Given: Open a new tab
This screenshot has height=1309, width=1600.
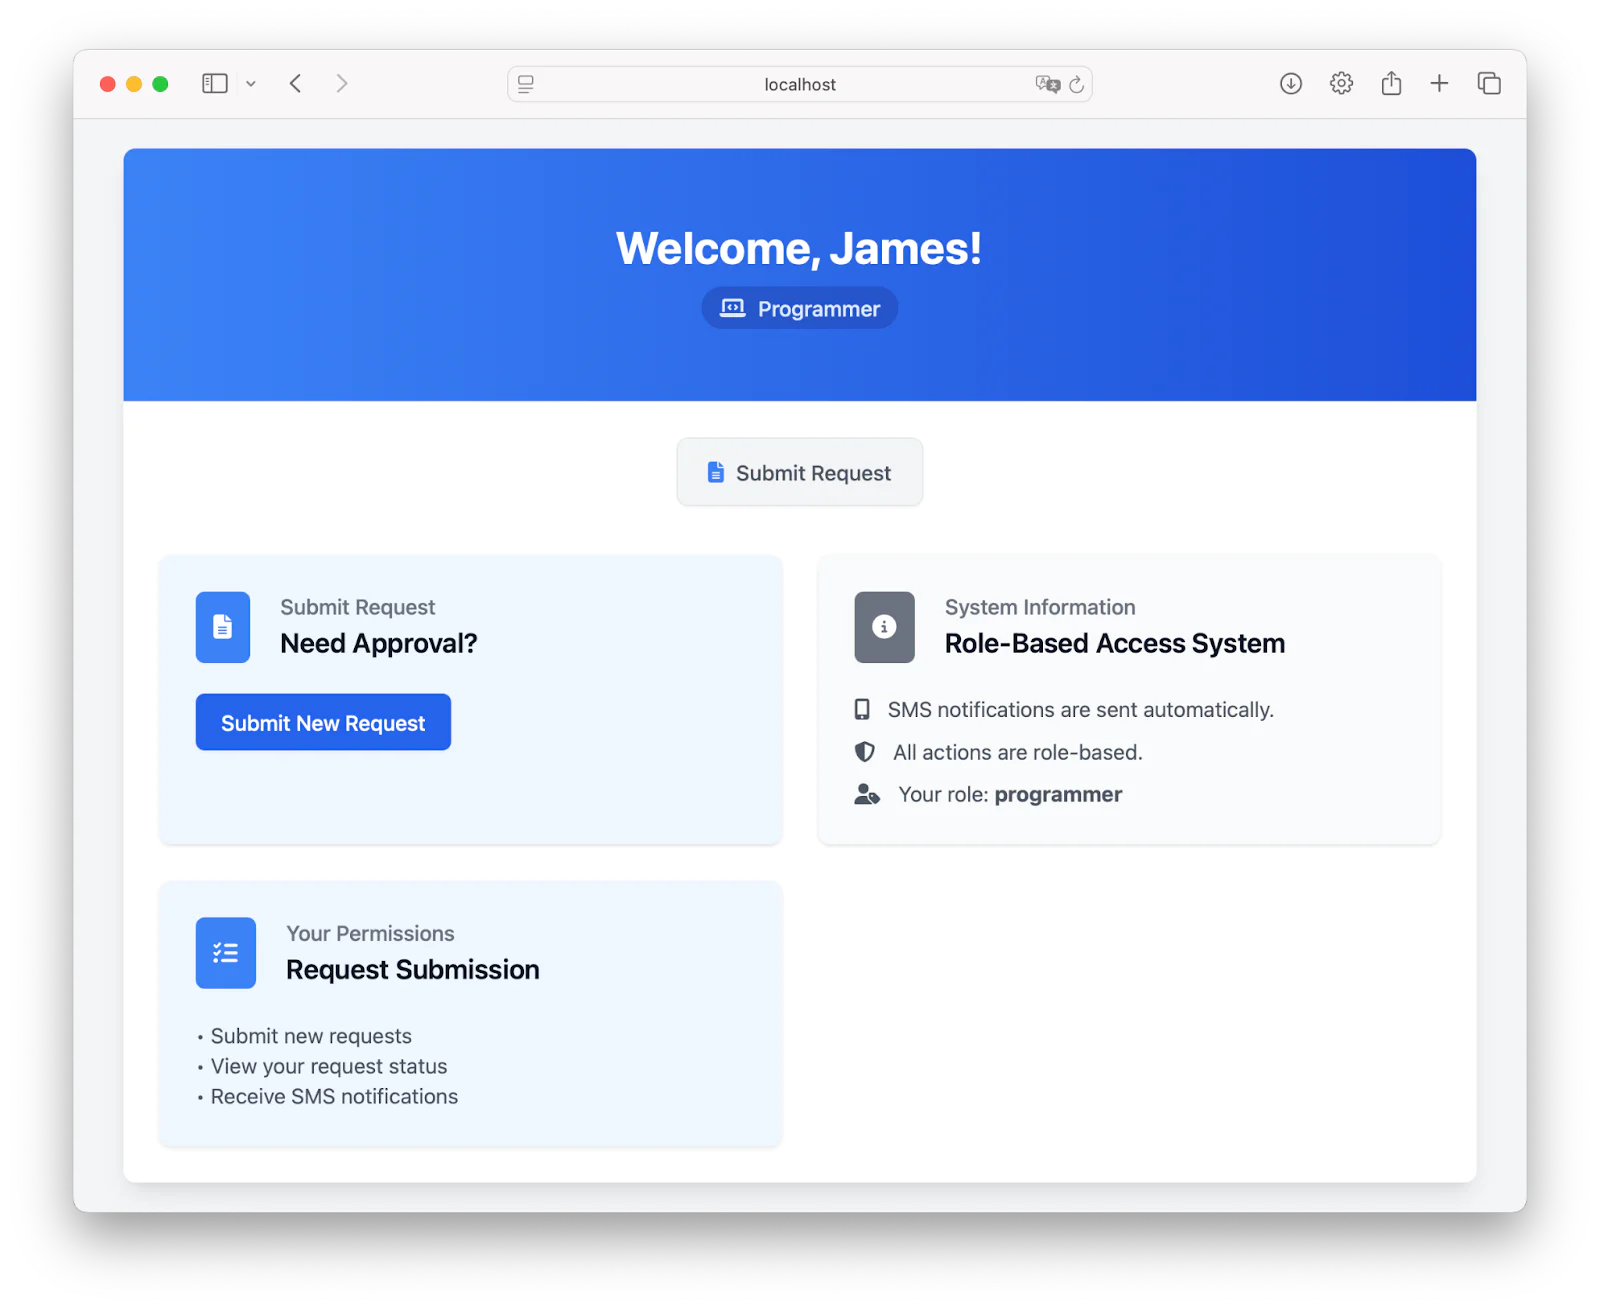Looking at the screenshot, I should (1439, 83).
